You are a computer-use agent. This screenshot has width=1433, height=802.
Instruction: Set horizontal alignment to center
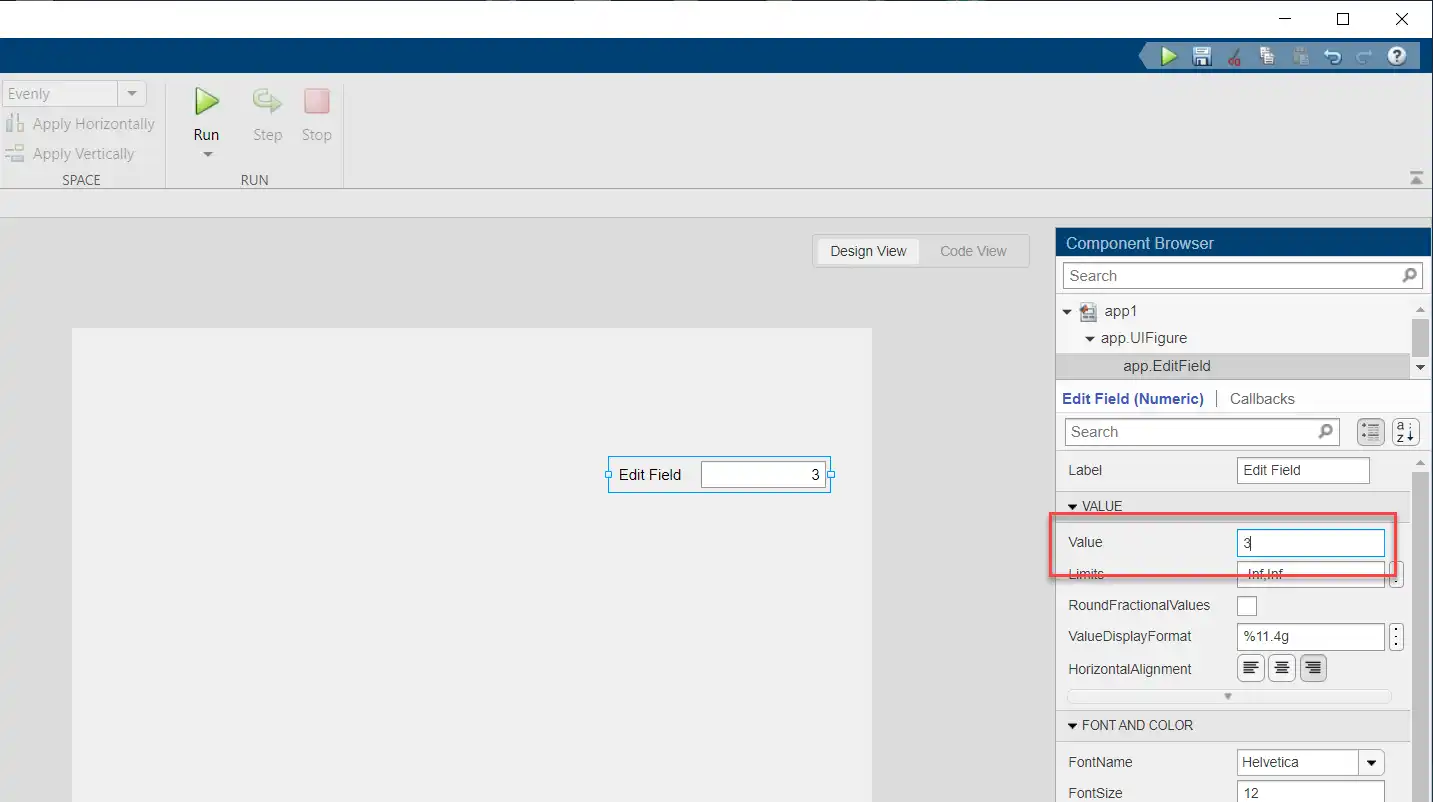[x=1282, y=668]
